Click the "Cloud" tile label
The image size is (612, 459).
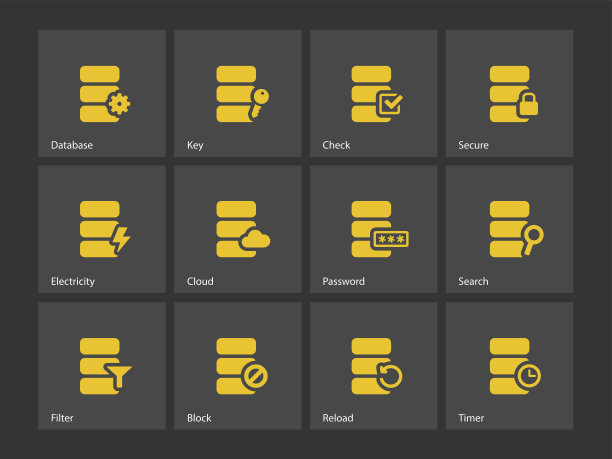[200, 282]
